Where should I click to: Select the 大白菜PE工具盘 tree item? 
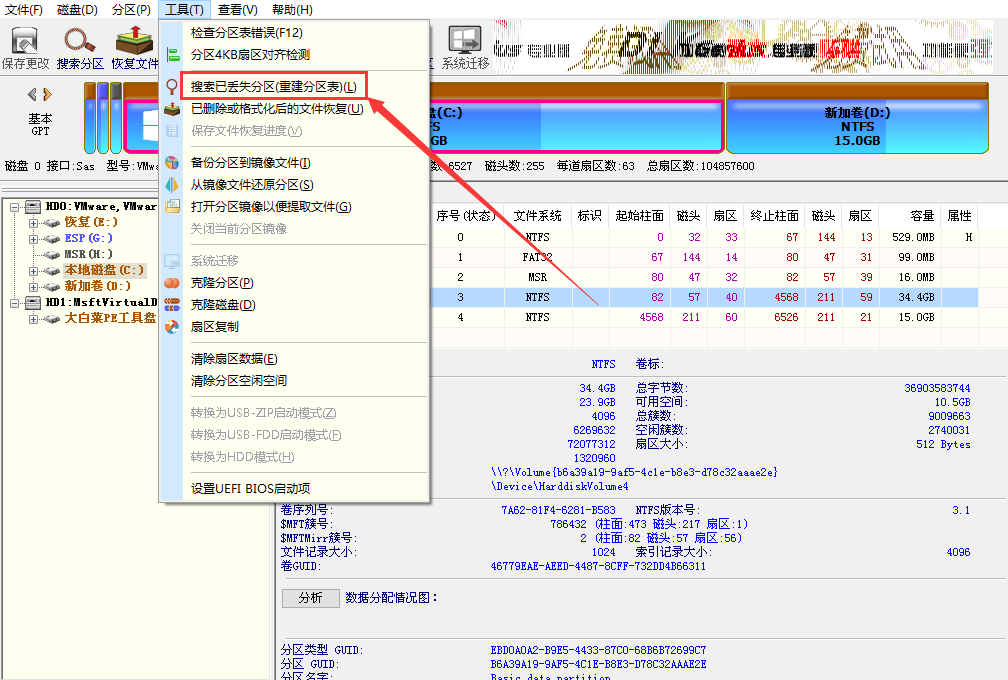tap(110, 318)
